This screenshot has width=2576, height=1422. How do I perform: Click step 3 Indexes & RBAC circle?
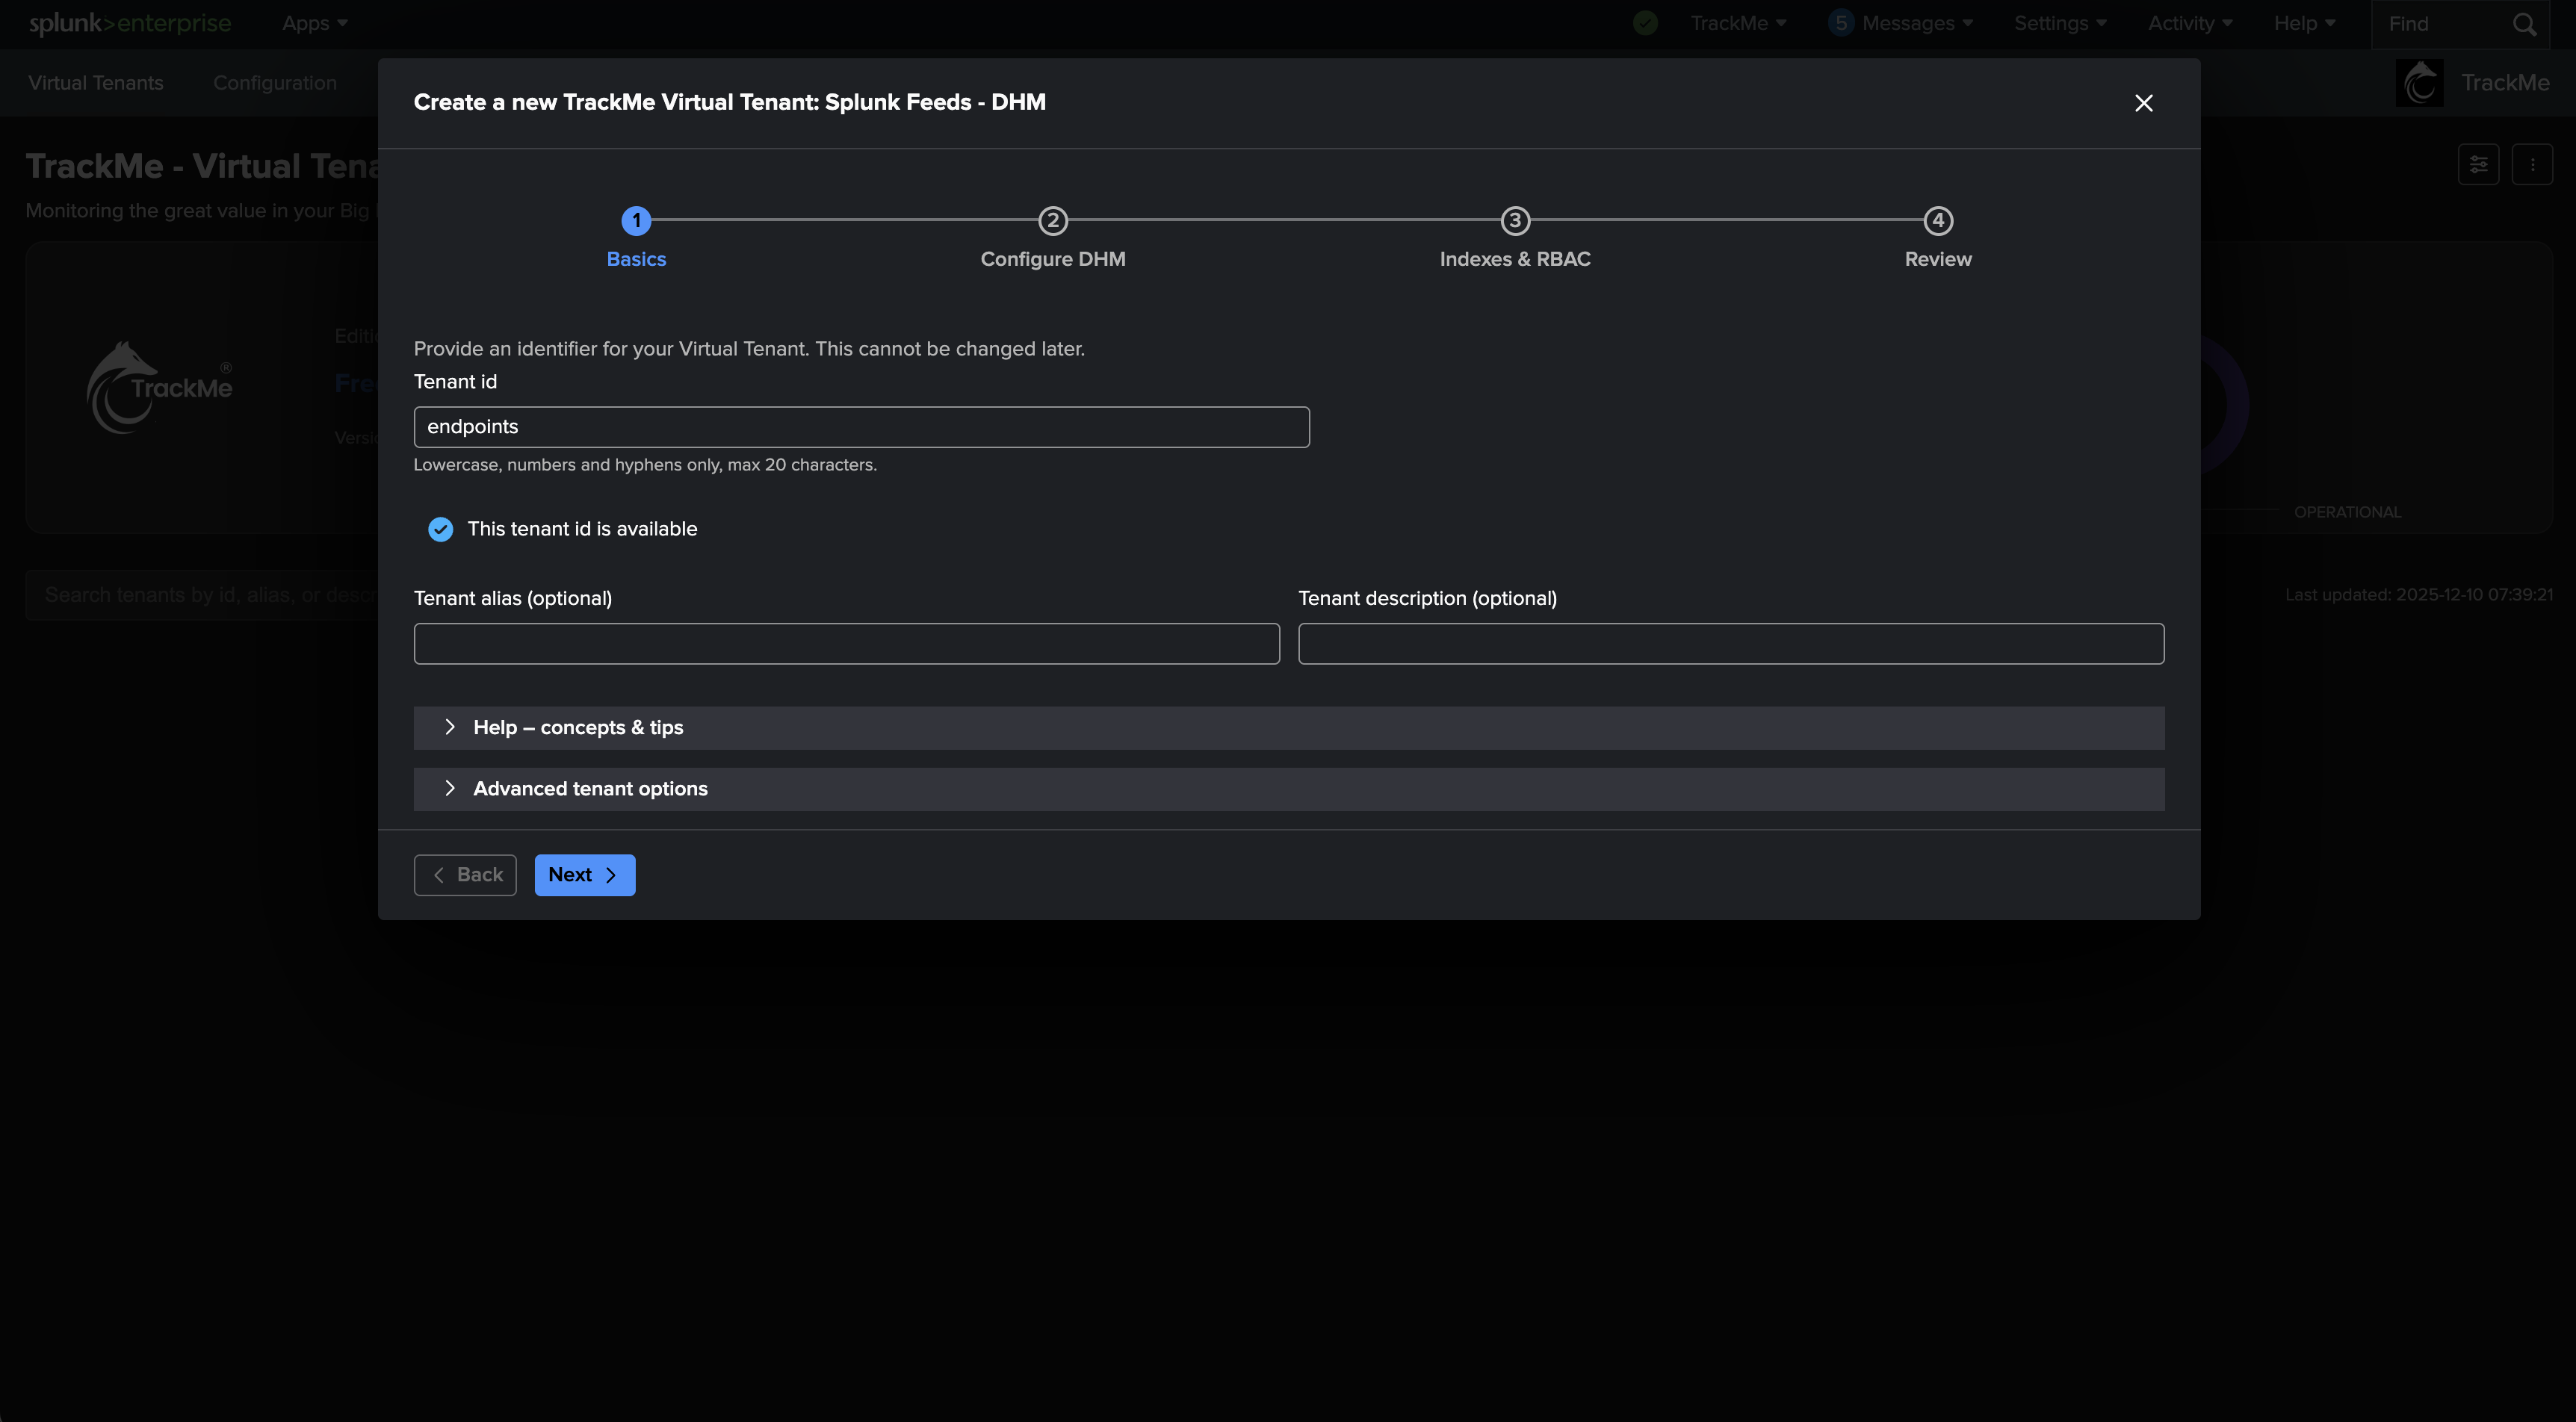pyautogui.click(x=1514, y=220)
